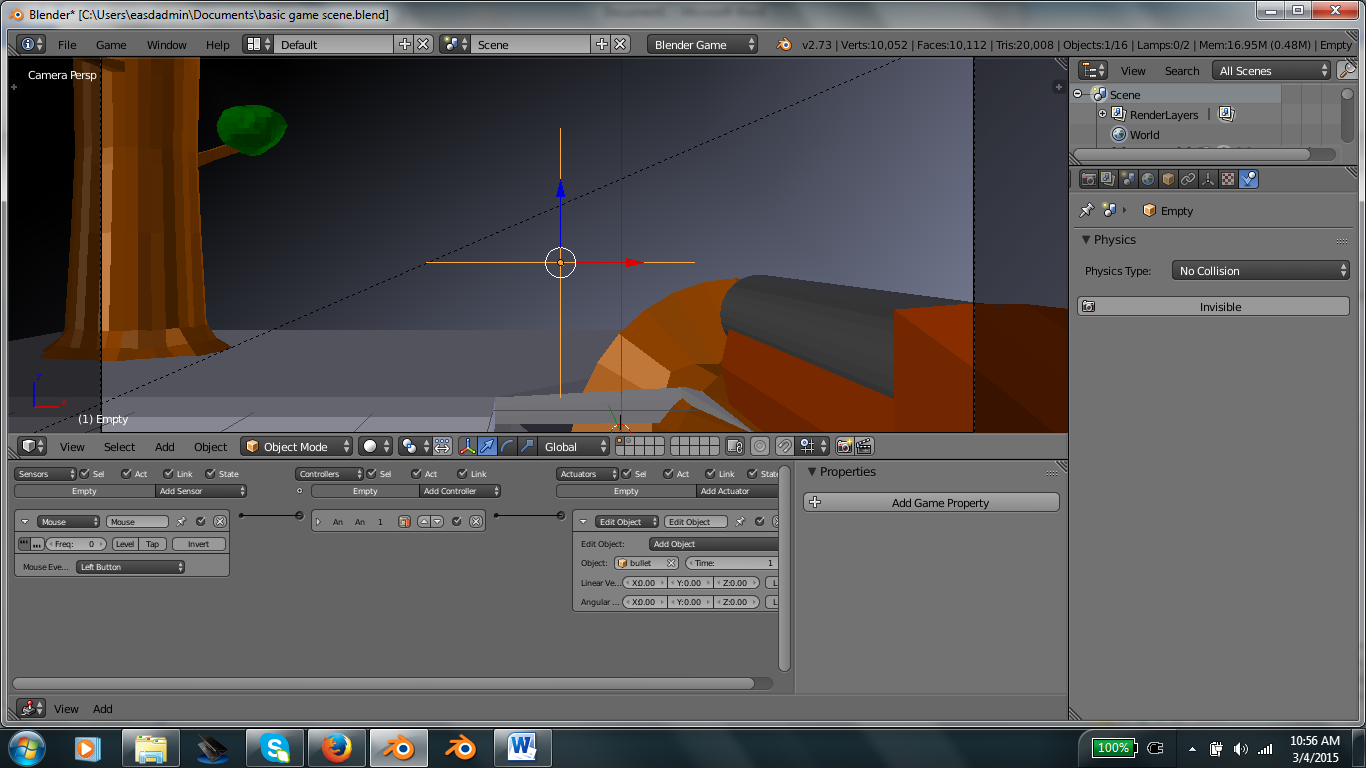Click the Time value field in actuator

pos(732,563)
